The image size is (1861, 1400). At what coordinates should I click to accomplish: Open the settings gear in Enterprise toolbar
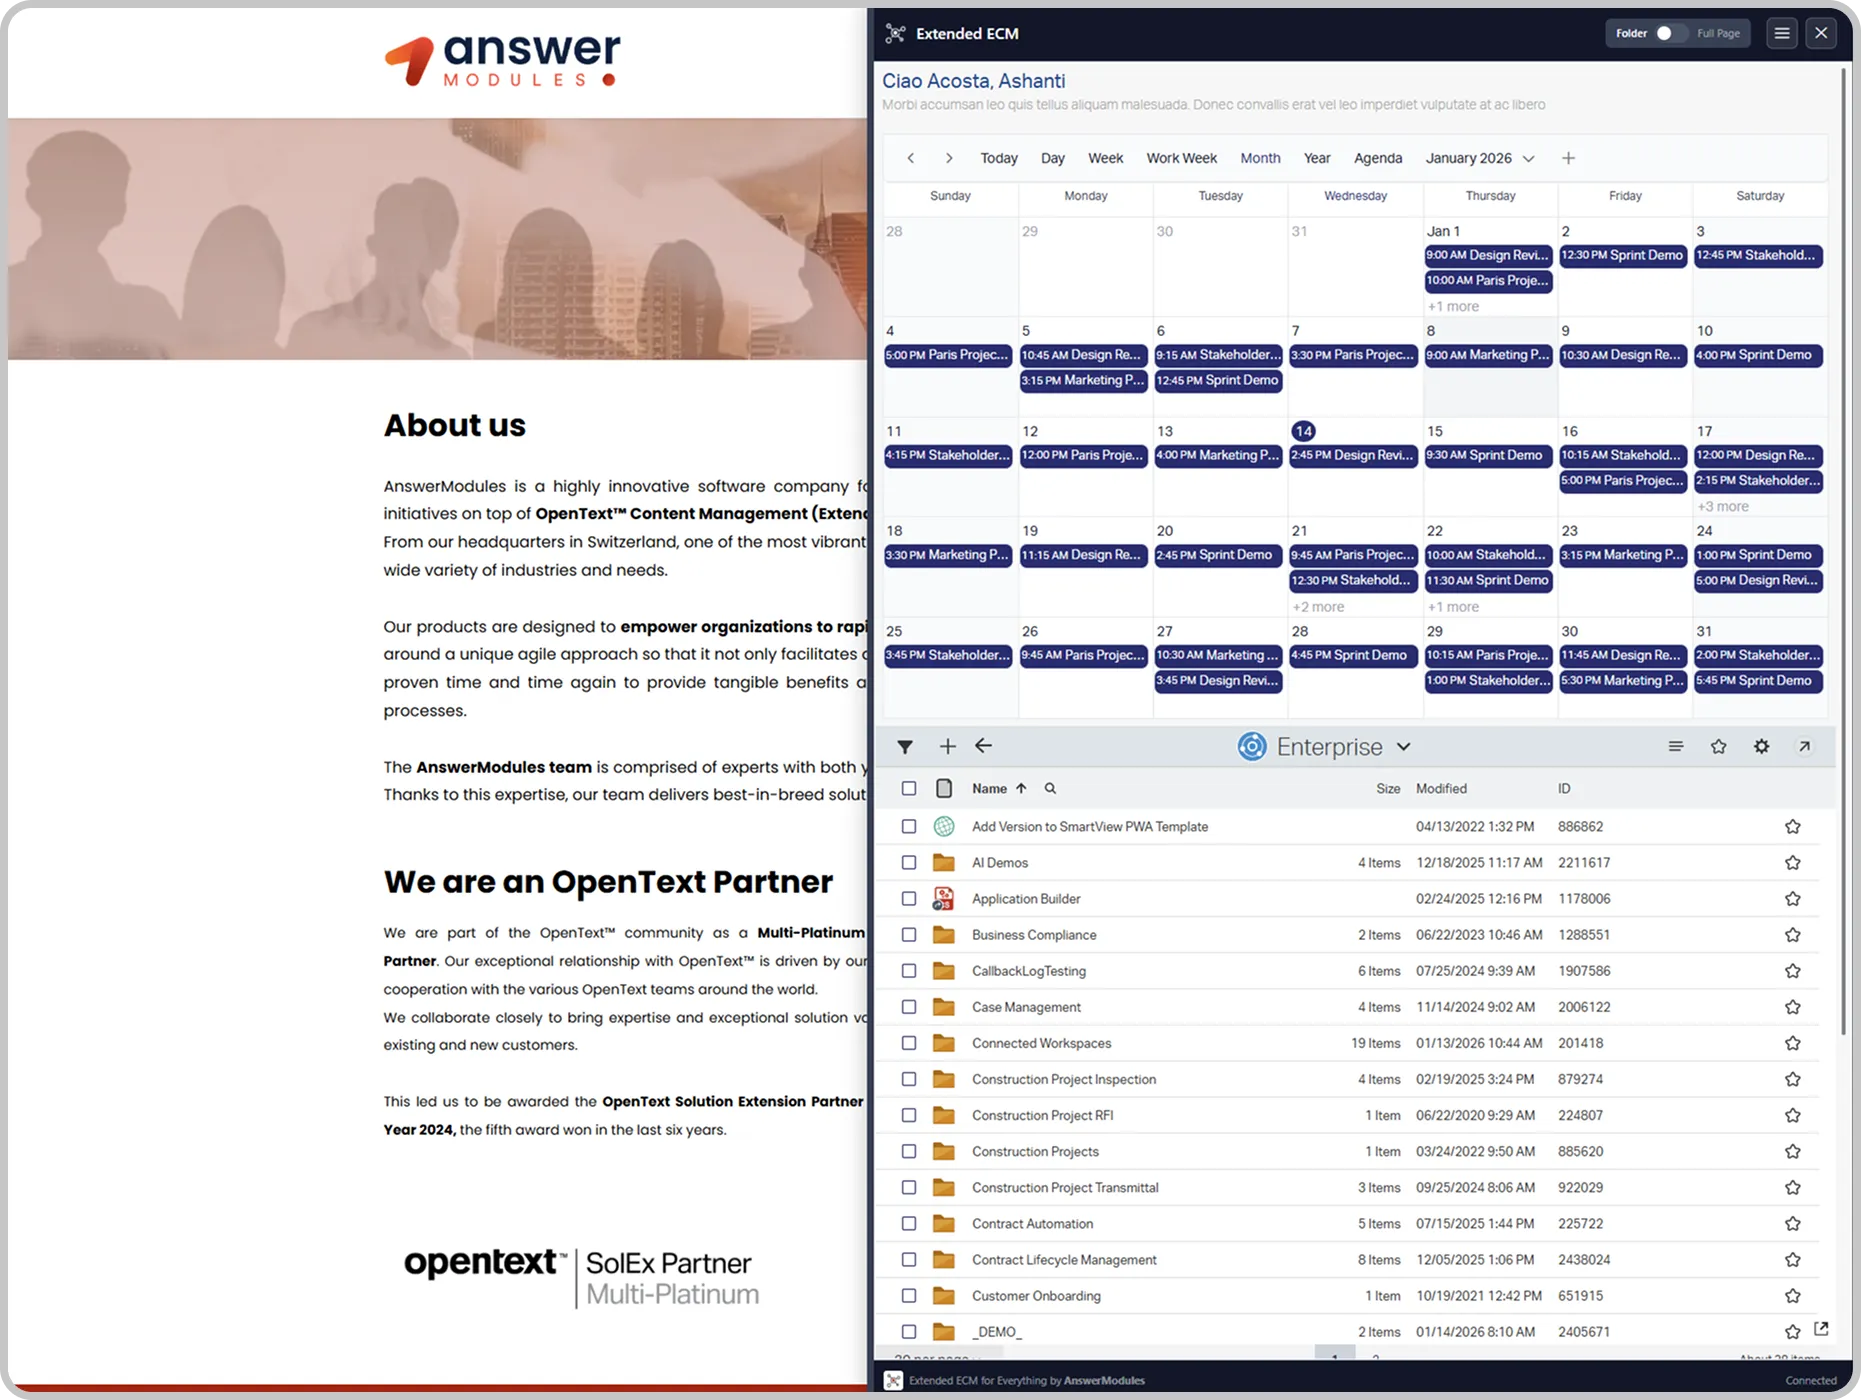click(1761, 747)
